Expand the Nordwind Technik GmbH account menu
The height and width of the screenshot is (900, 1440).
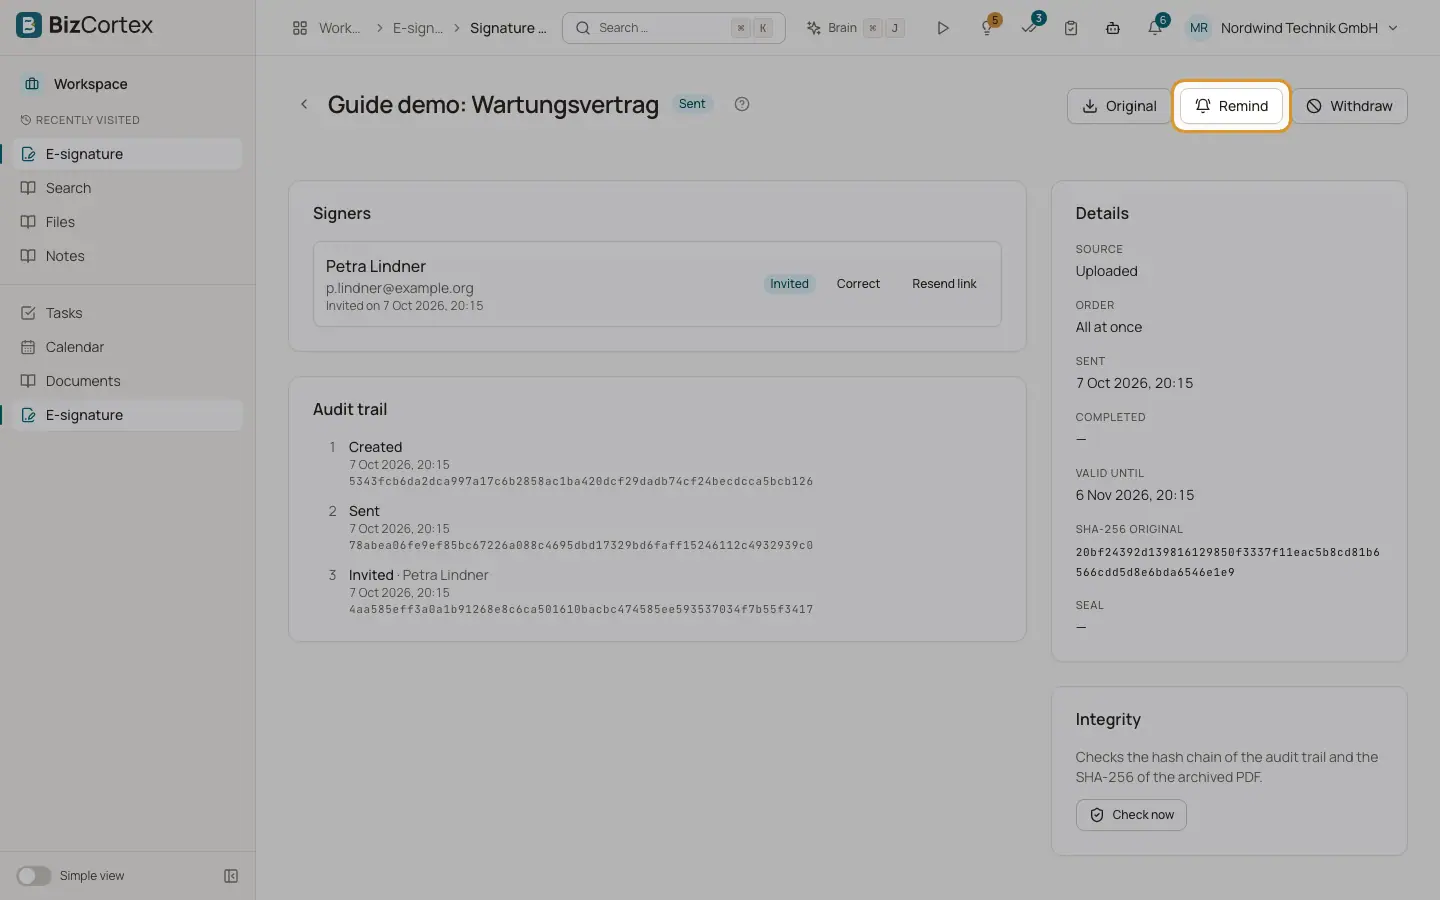(1310, 28)
